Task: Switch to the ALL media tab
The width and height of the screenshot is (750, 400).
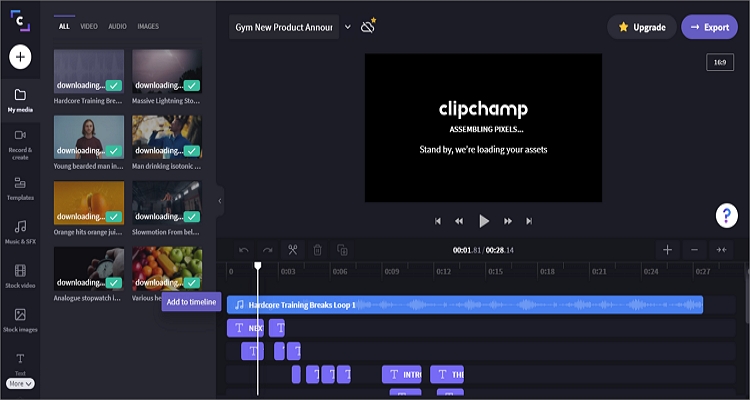Action: coord(64,26)
